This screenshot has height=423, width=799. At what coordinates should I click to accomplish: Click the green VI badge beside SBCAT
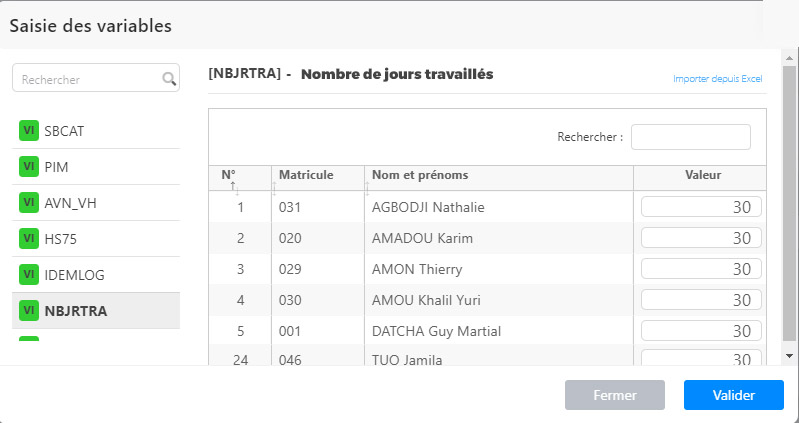[29, 130]
